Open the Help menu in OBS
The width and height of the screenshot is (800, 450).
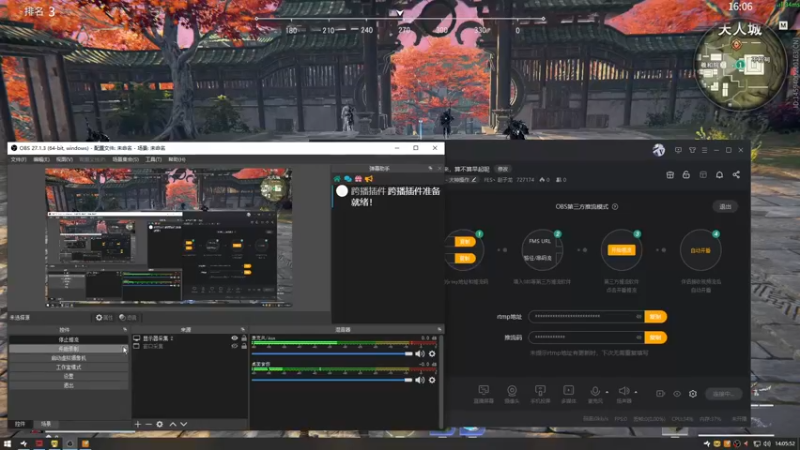[x=177, y=160]
